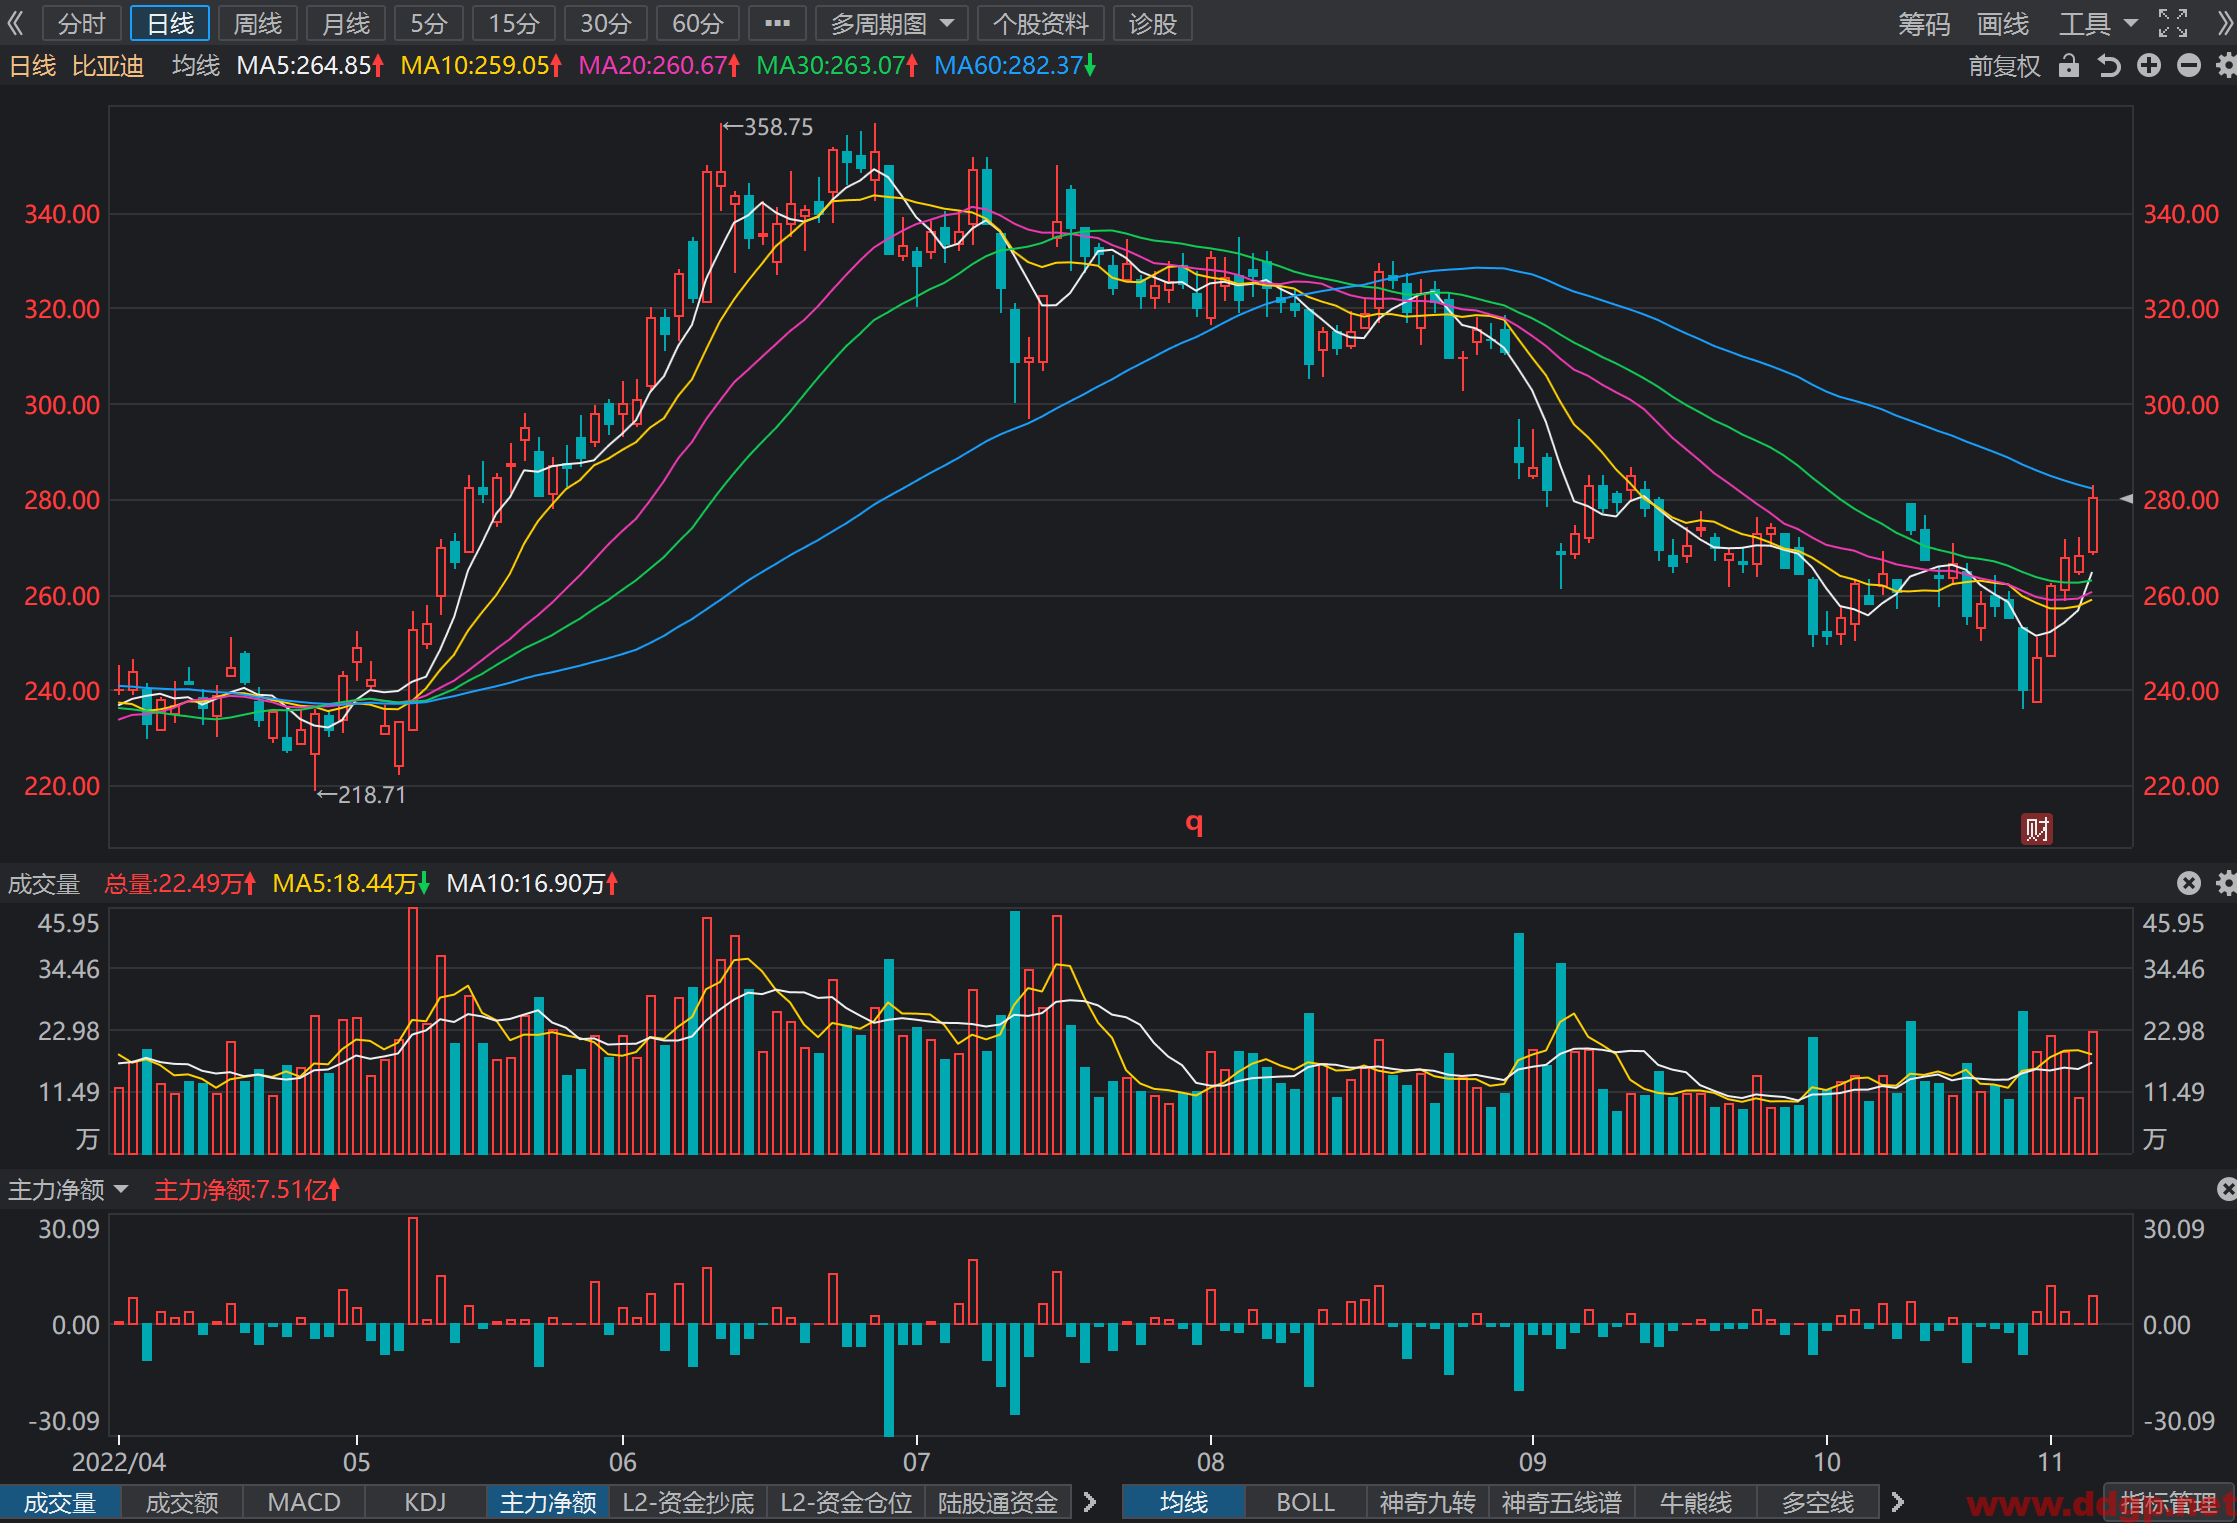Click the 218.71 low price label
The width and height of the screenshot is (2237, 1523).
372,795
